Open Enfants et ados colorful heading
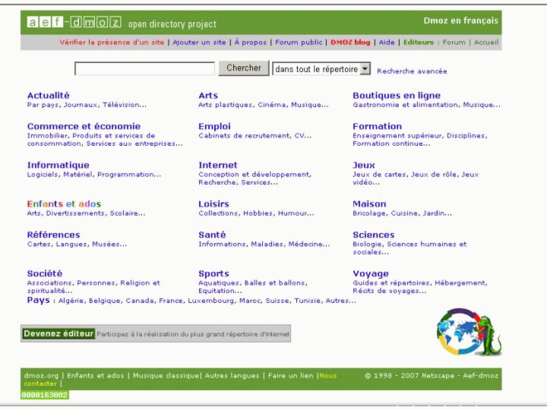 [64, 204]
